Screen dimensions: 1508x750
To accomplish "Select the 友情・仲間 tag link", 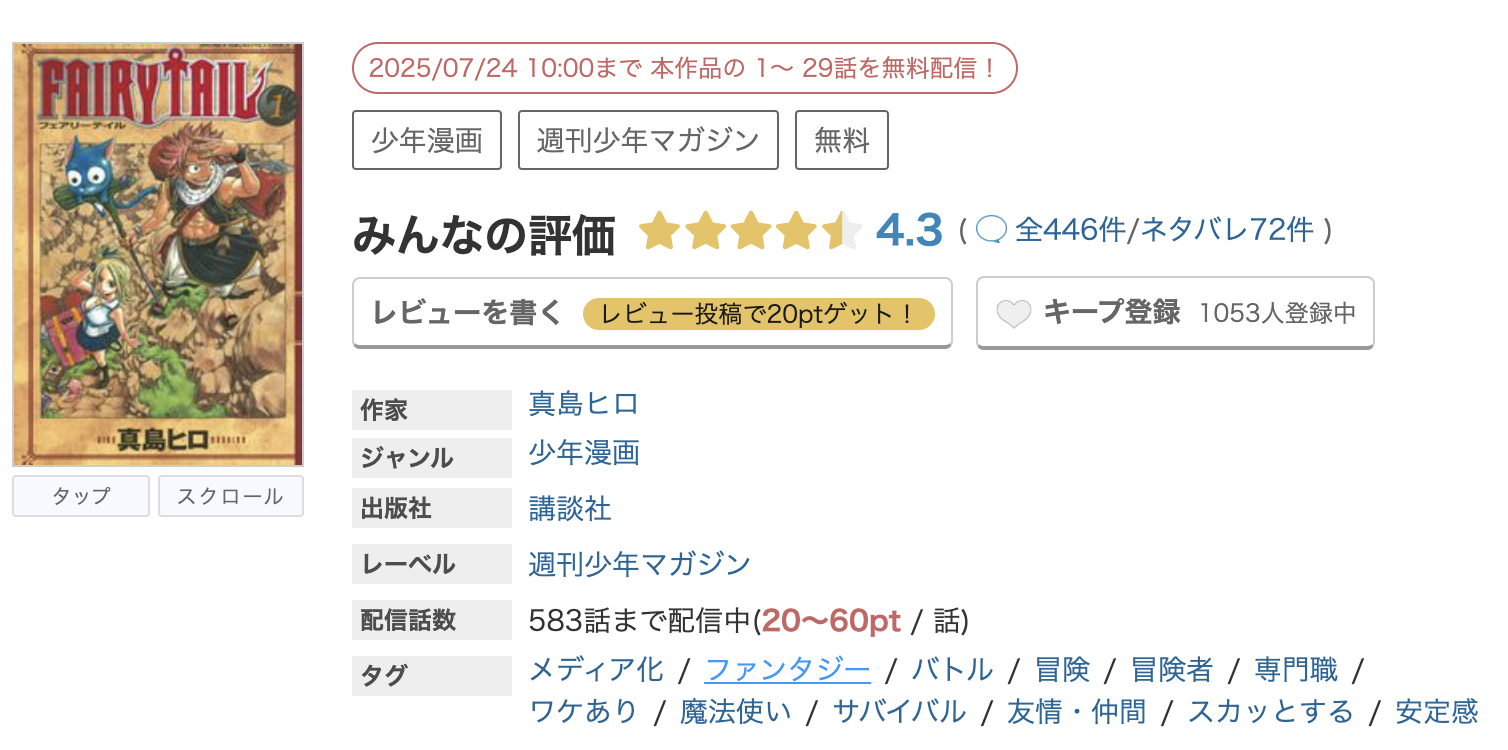I will [1076, 711].
